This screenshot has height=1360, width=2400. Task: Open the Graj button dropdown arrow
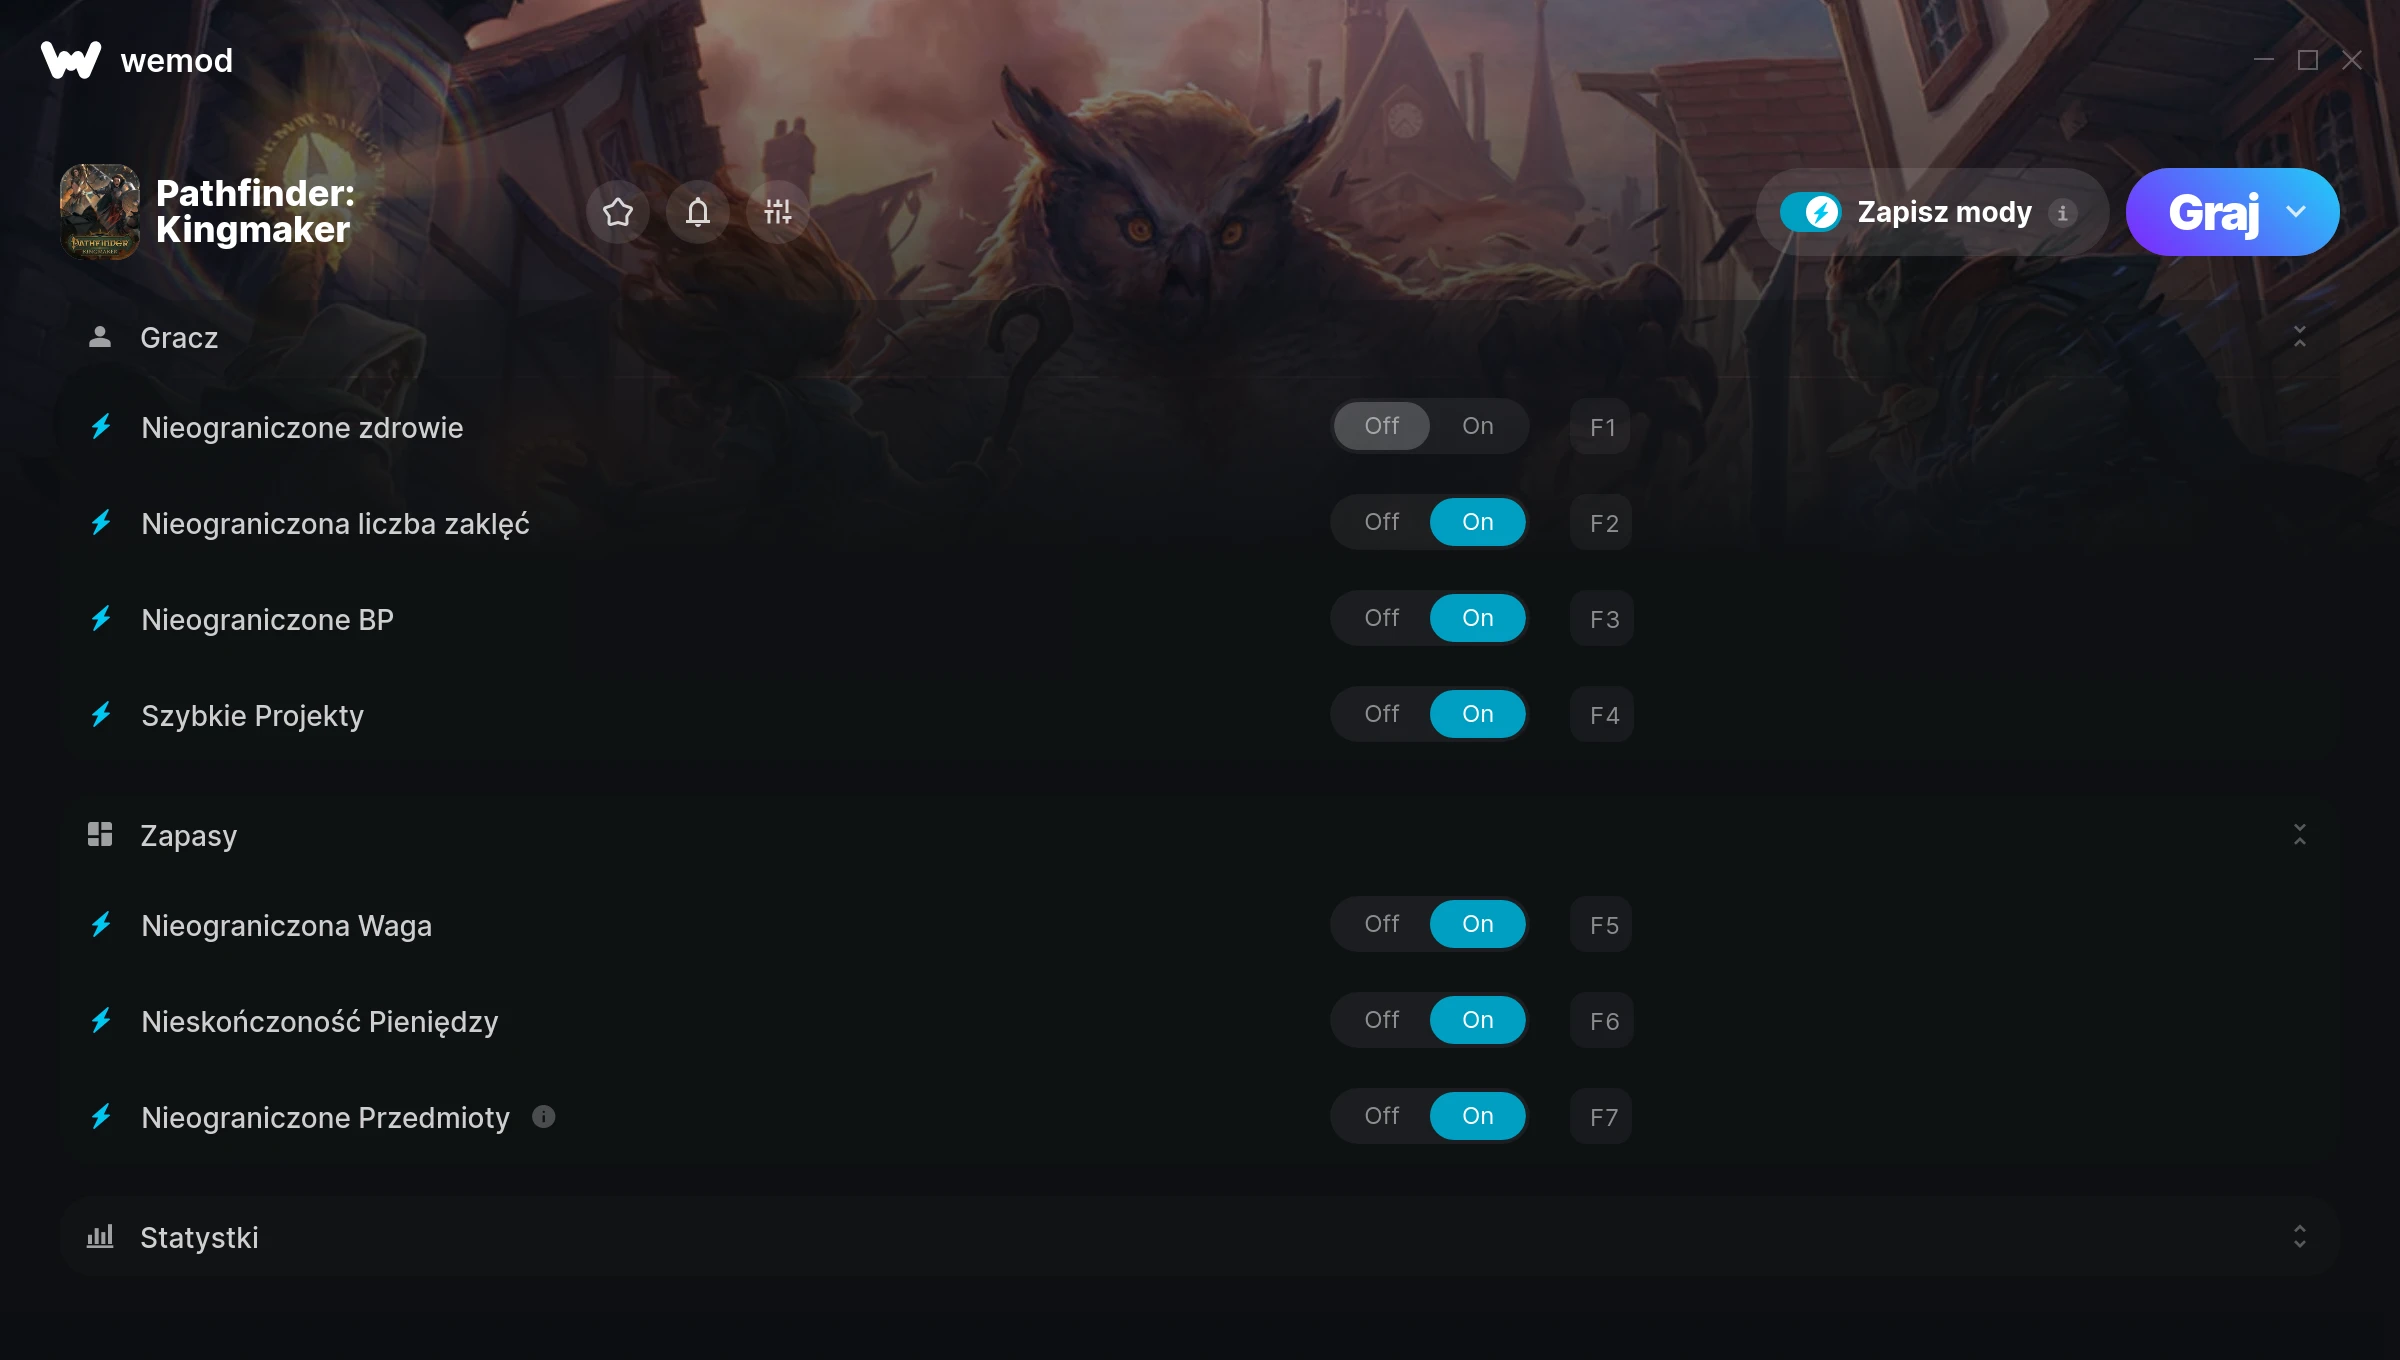pyautogui.click(x=2296, y=212)
